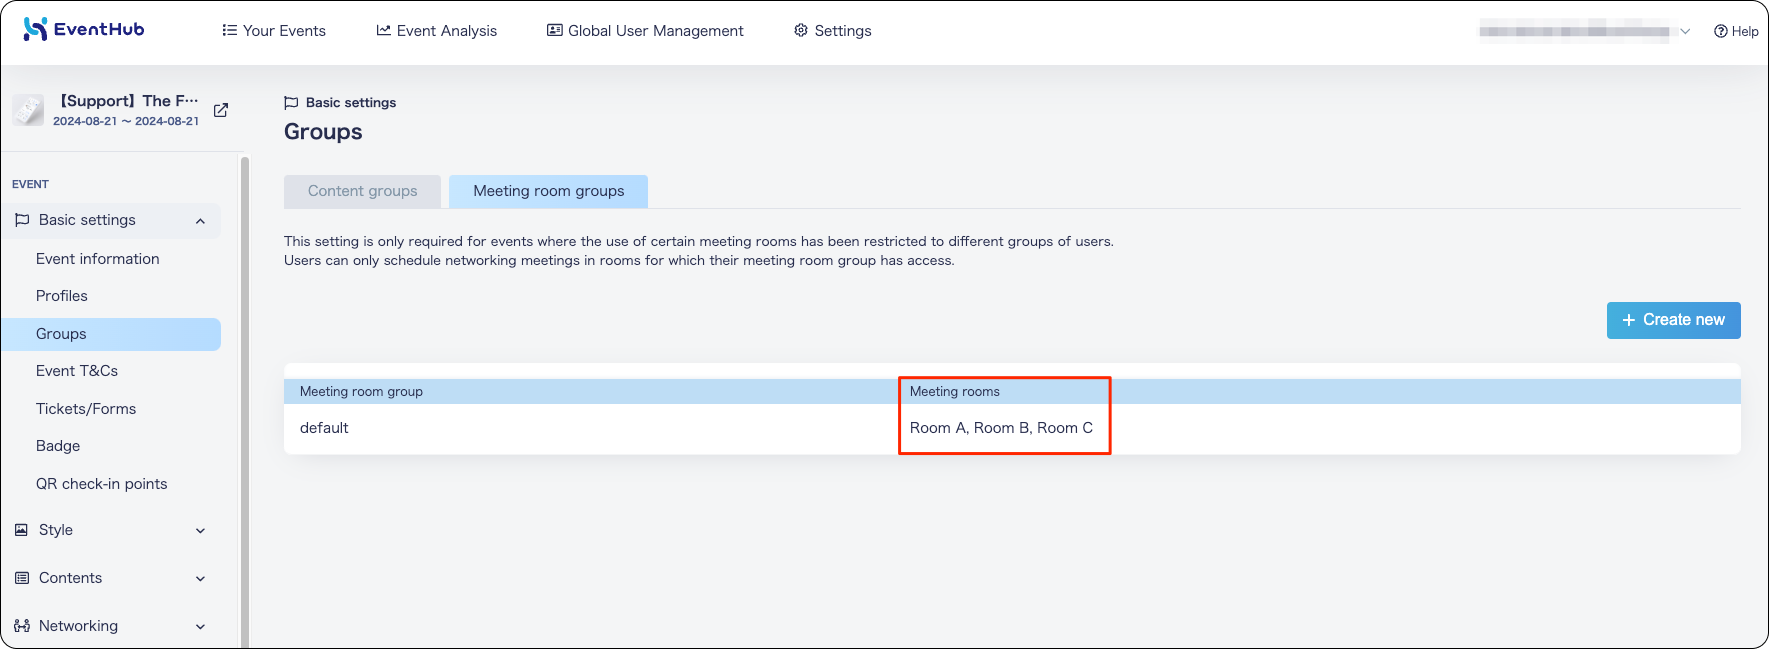The height and width of the screenshot is (649, 1769).
Task: Click the Event Analysis chart icon
Action: (383, 30)
